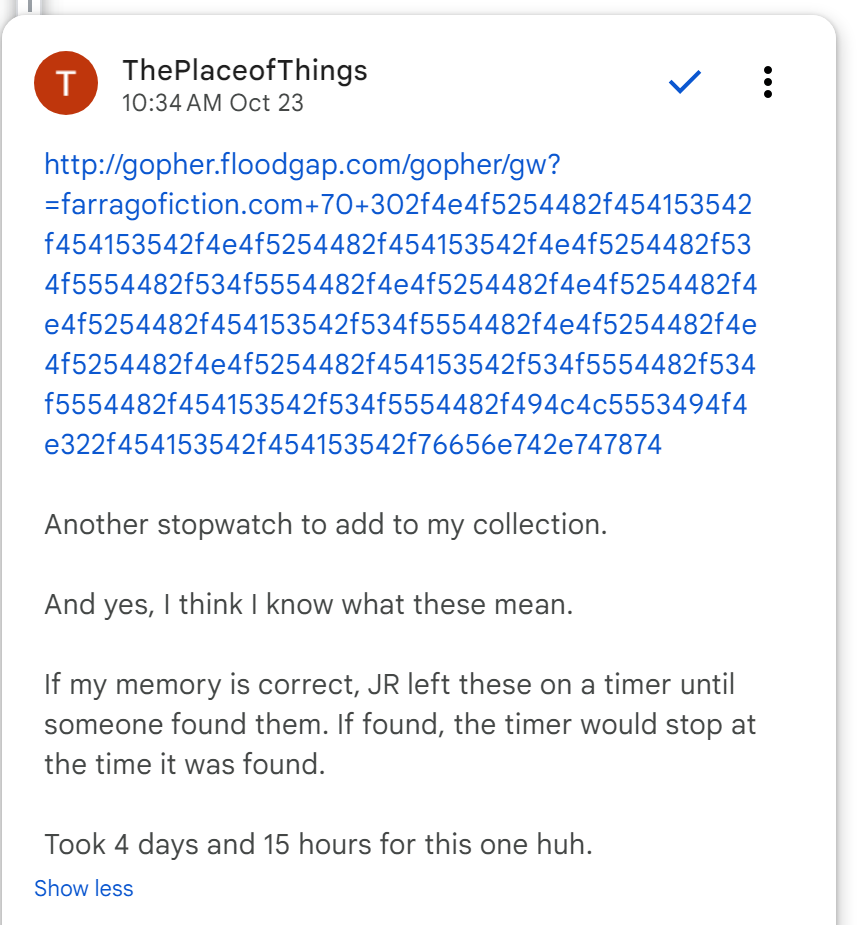Resolve the comment with the checkmark icon
Screen dimensions: 858x925
click(x=685, y=83)
